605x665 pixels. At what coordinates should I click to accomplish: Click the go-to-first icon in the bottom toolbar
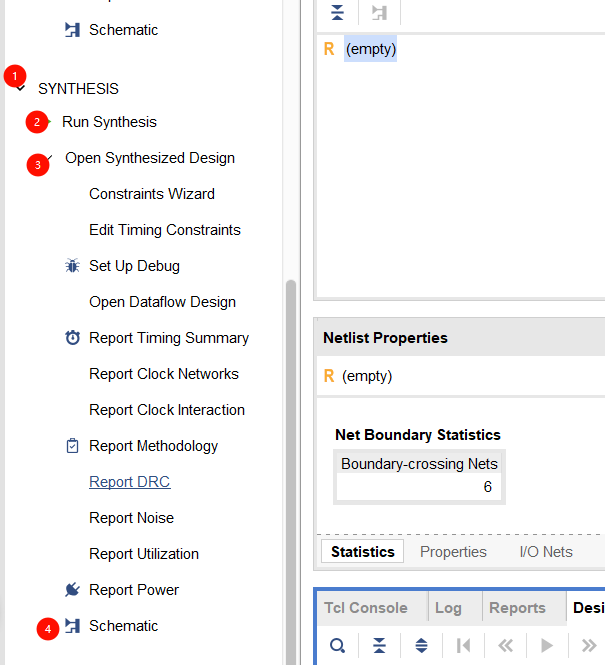(x=463, y=645)
